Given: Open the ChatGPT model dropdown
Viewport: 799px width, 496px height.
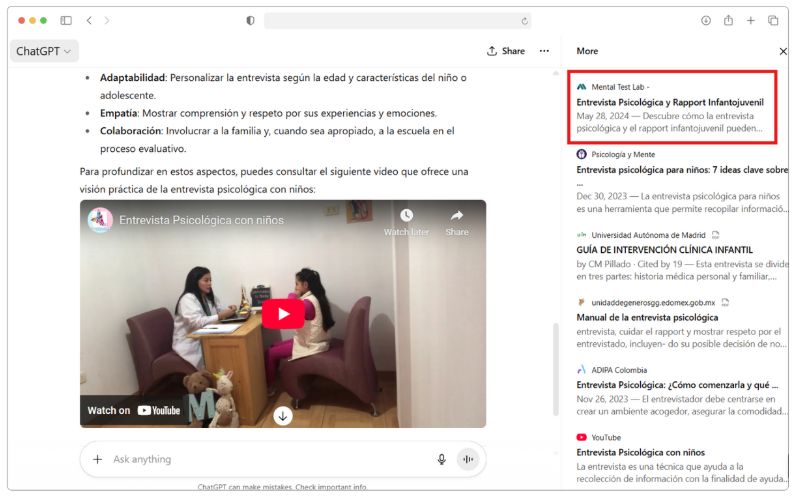Looking at the screenshot, I should pyautogui.click(x=44, y=51).
